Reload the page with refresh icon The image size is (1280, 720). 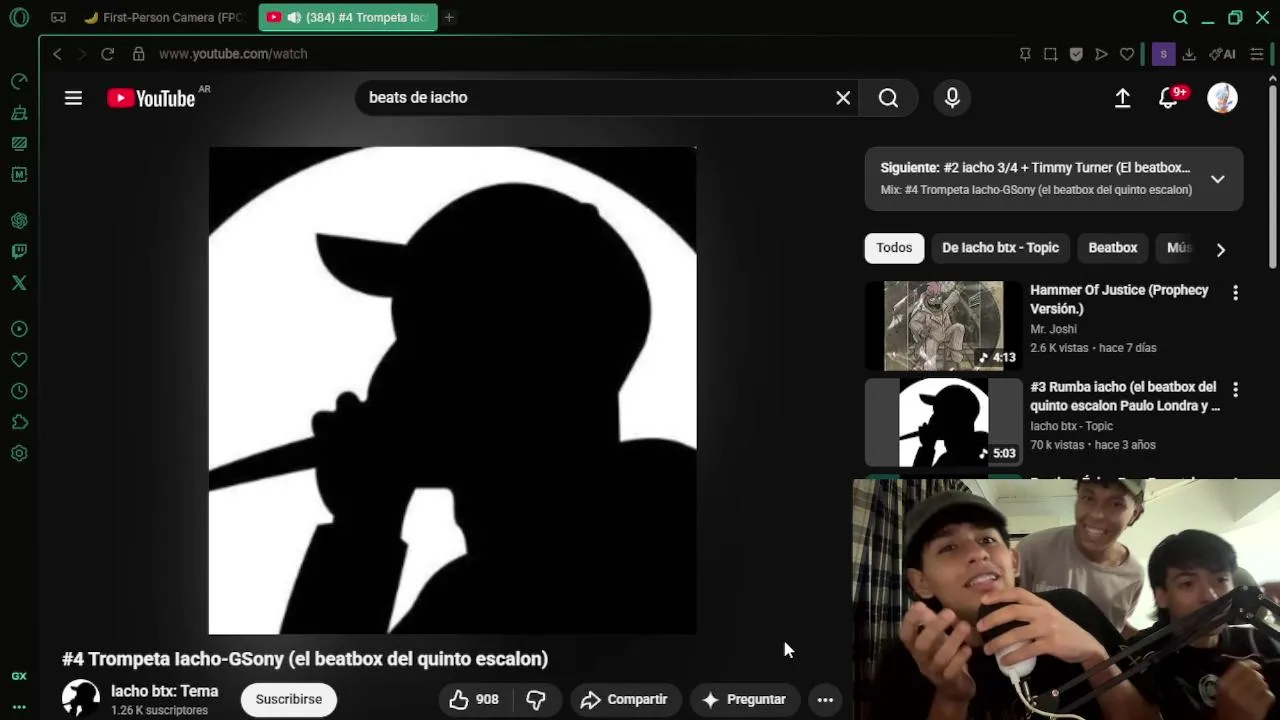pyautogui.click(x=108, y=54)
